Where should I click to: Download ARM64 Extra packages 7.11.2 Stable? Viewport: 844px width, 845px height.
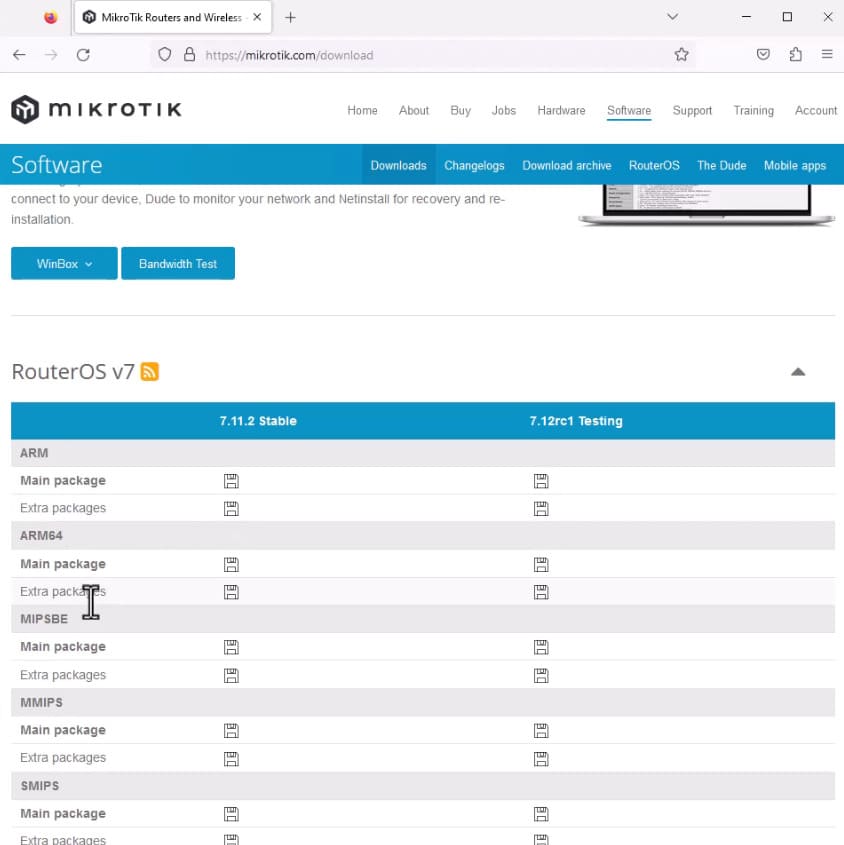click(231, 592)
